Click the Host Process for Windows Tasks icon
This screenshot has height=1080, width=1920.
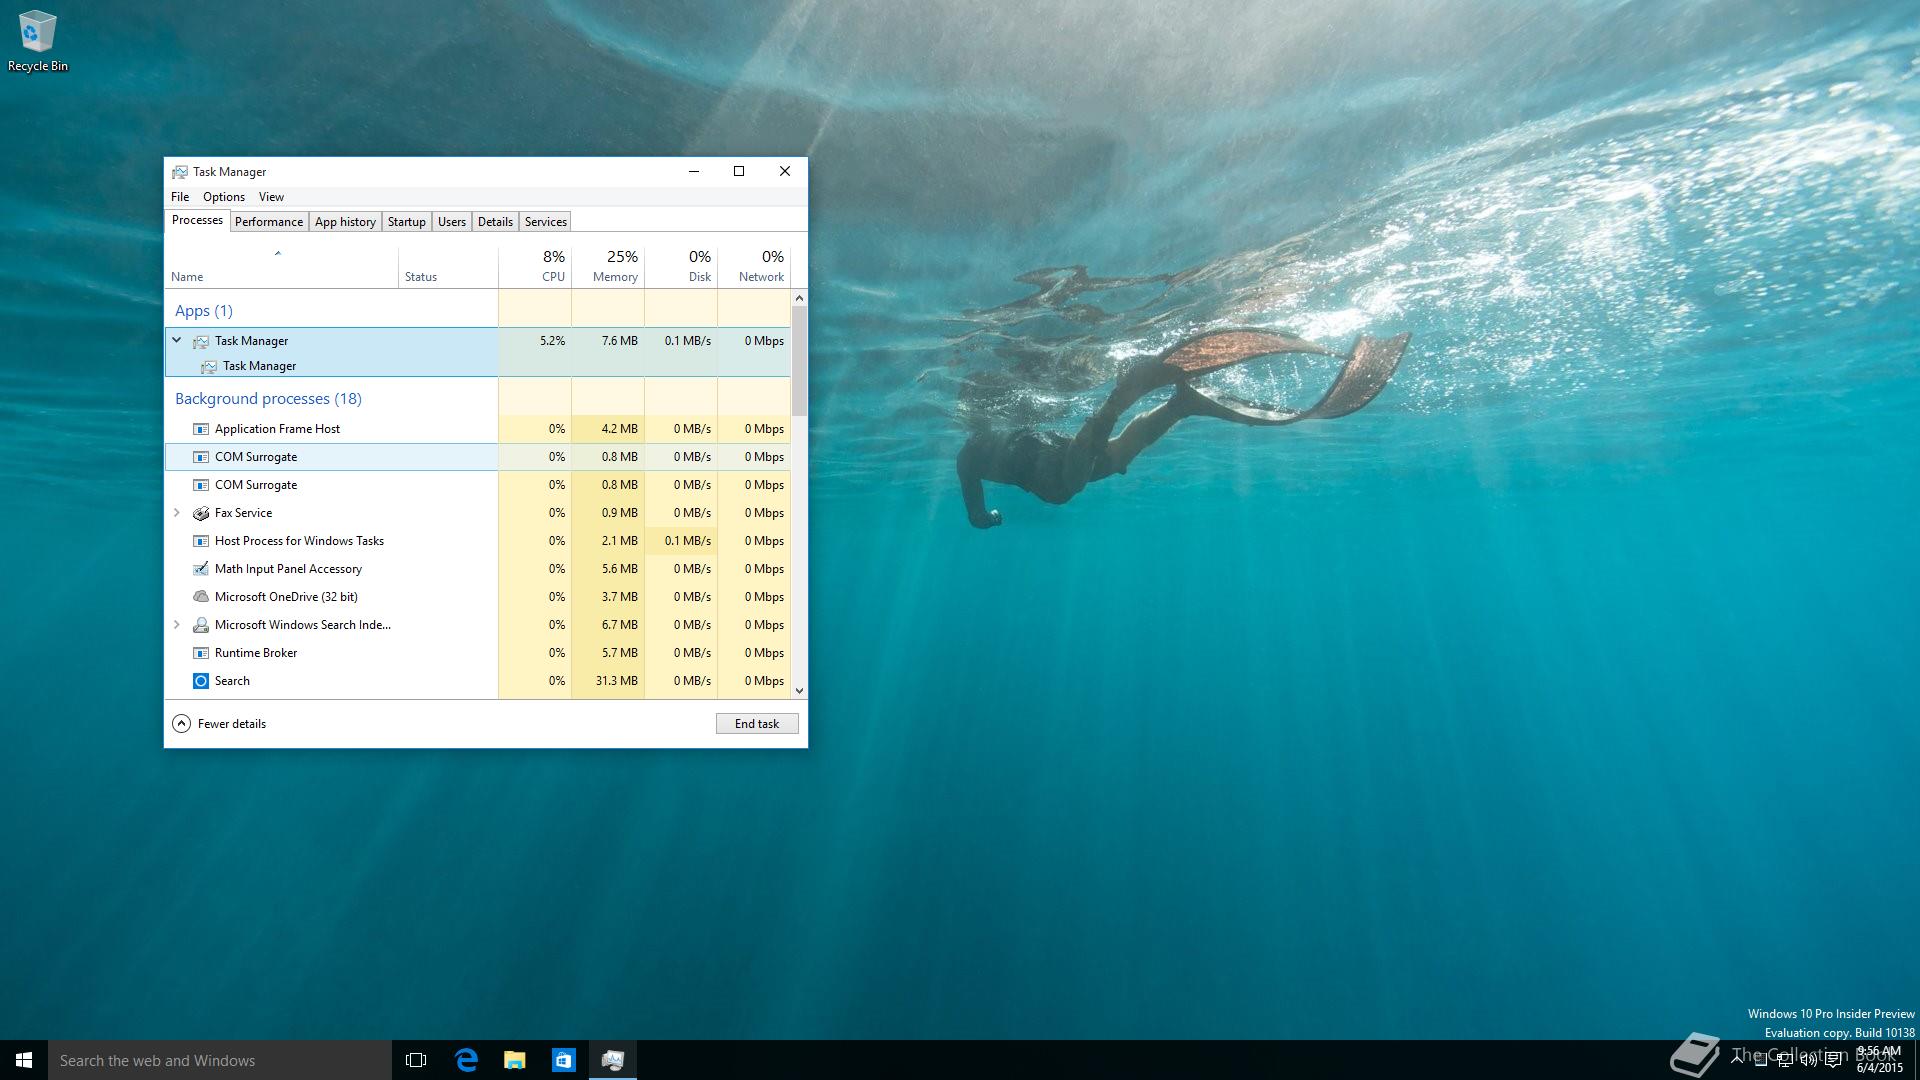click(201, 541)
